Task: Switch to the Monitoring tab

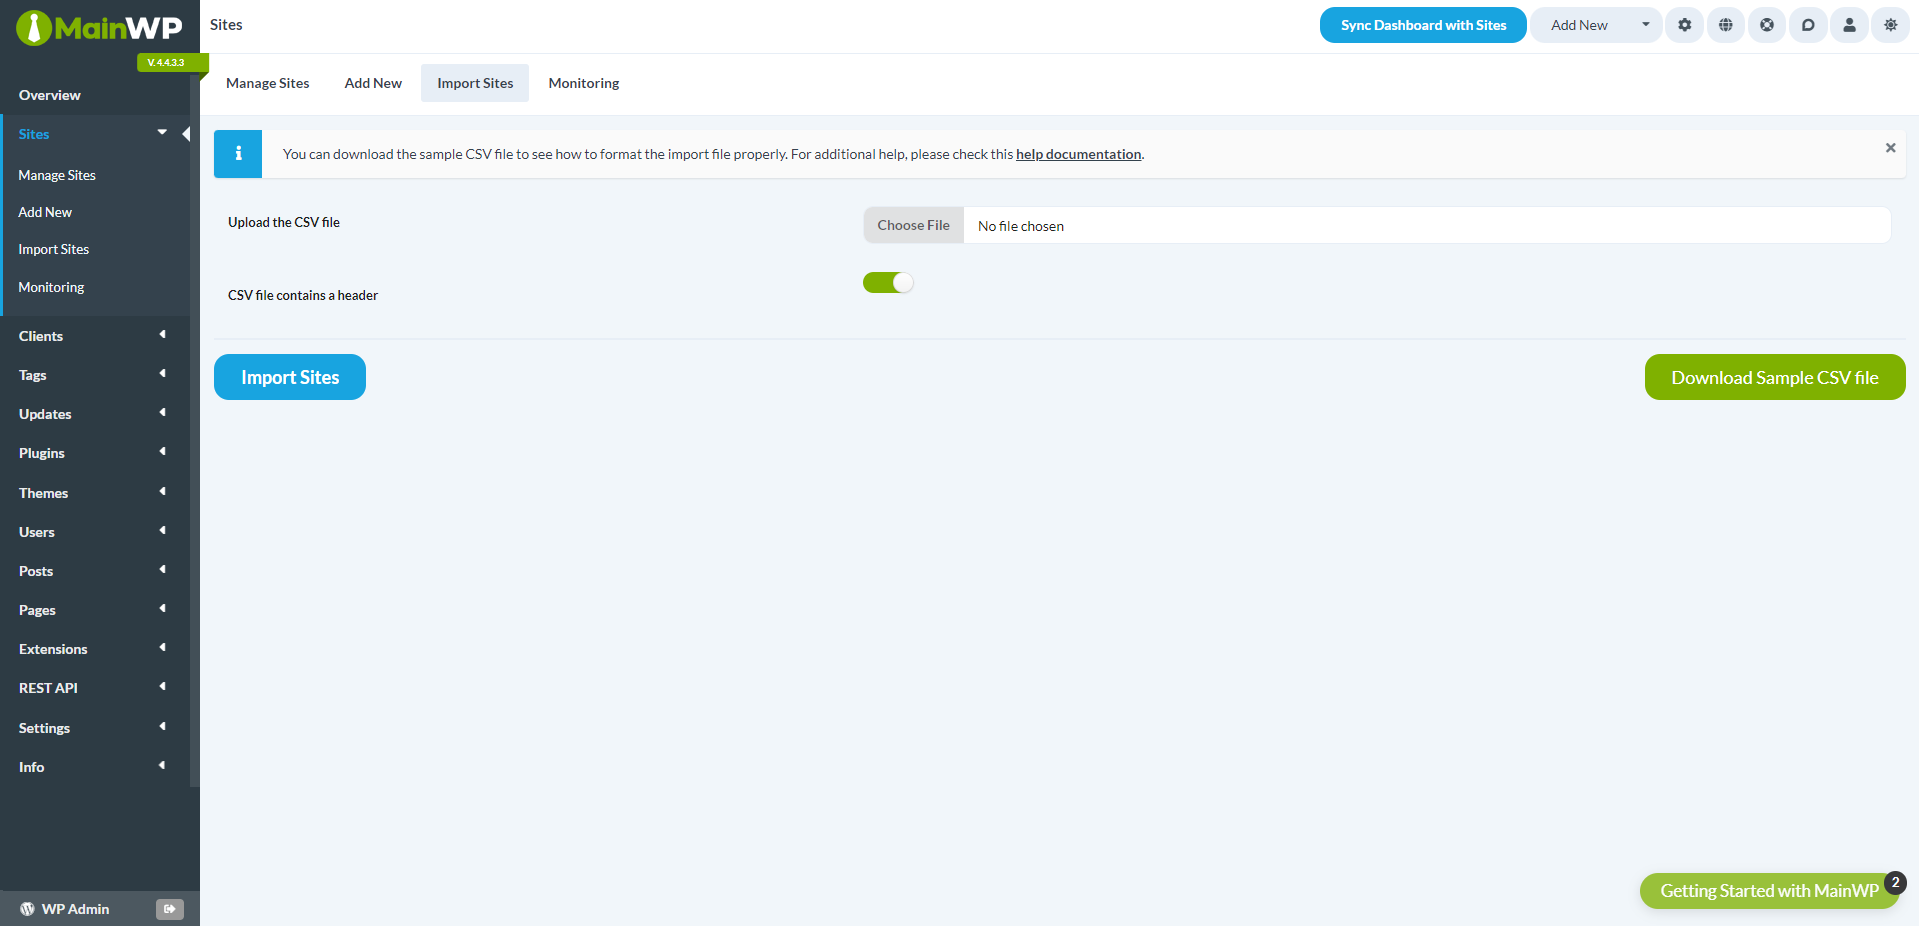Action: pos(584,83)
